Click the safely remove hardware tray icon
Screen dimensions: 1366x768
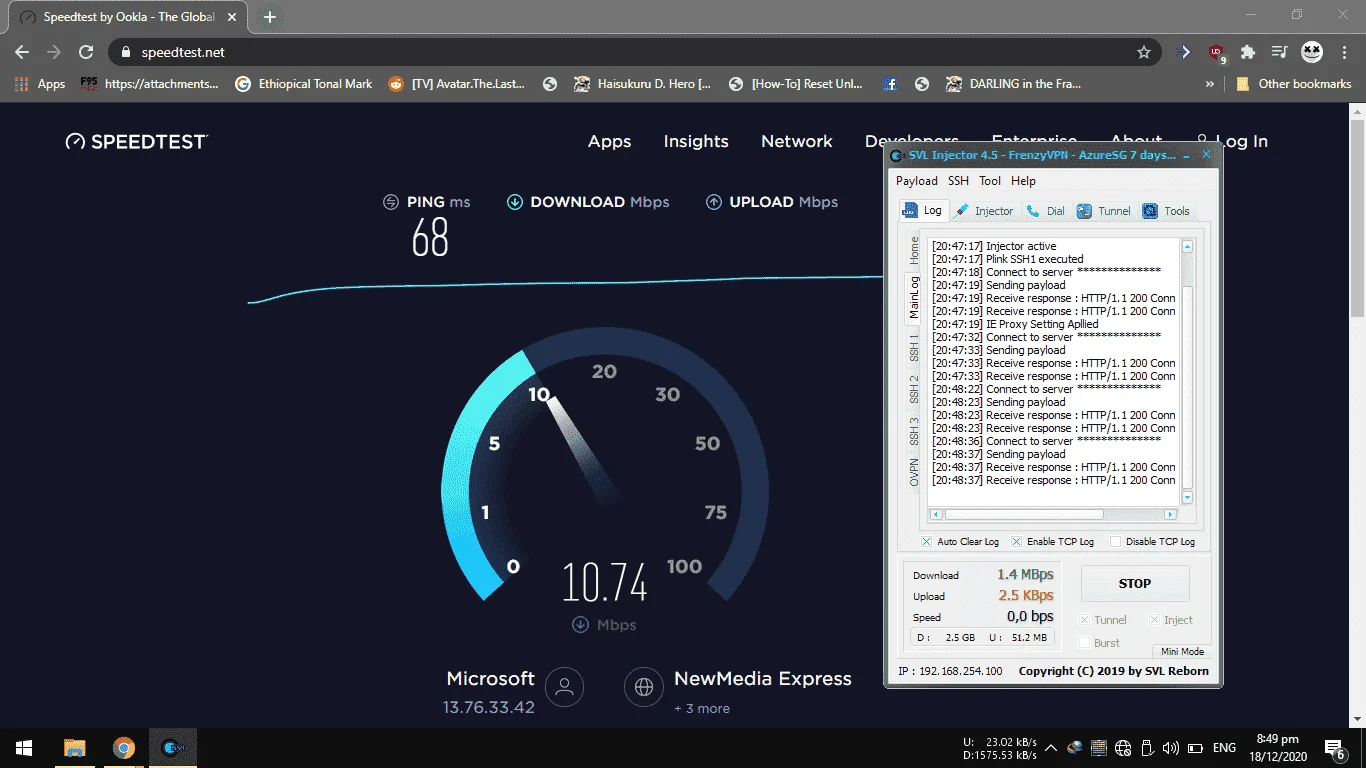(1147, 748)
